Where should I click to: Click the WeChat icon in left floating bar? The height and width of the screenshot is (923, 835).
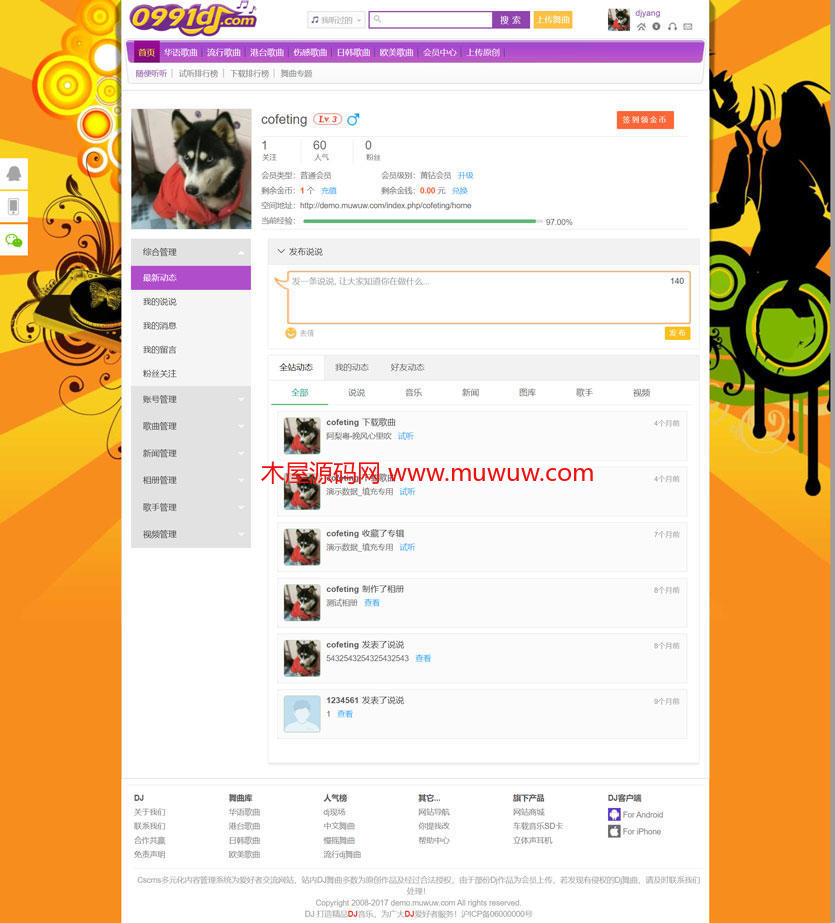tap(14, 240)
